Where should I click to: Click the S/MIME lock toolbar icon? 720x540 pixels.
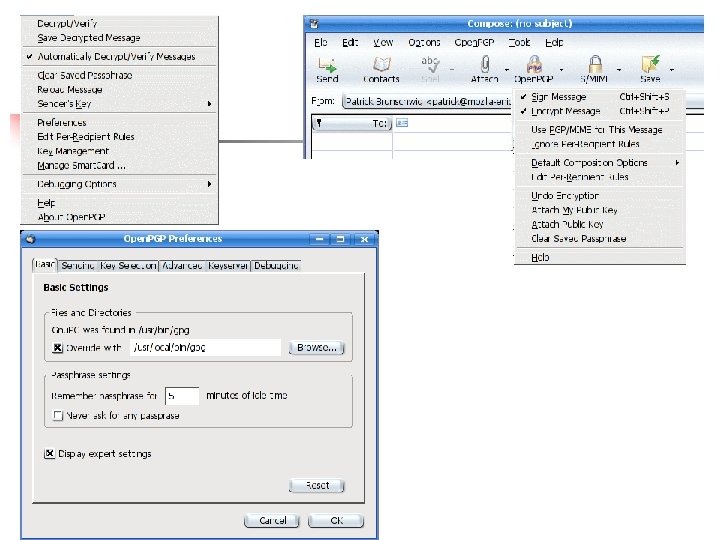pyautogui.click(x=595, y=64)
